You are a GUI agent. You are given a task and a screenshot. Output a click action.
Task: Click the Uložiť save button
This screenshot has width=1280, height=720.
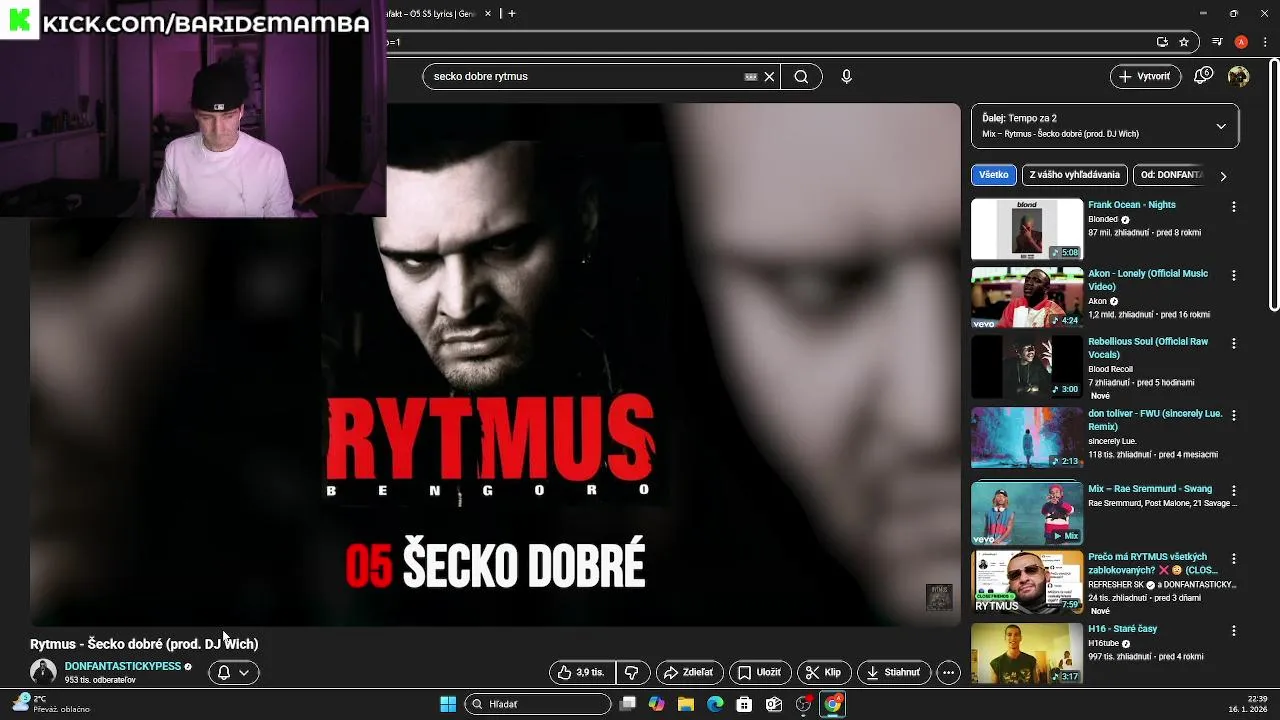tap(760, 673)
